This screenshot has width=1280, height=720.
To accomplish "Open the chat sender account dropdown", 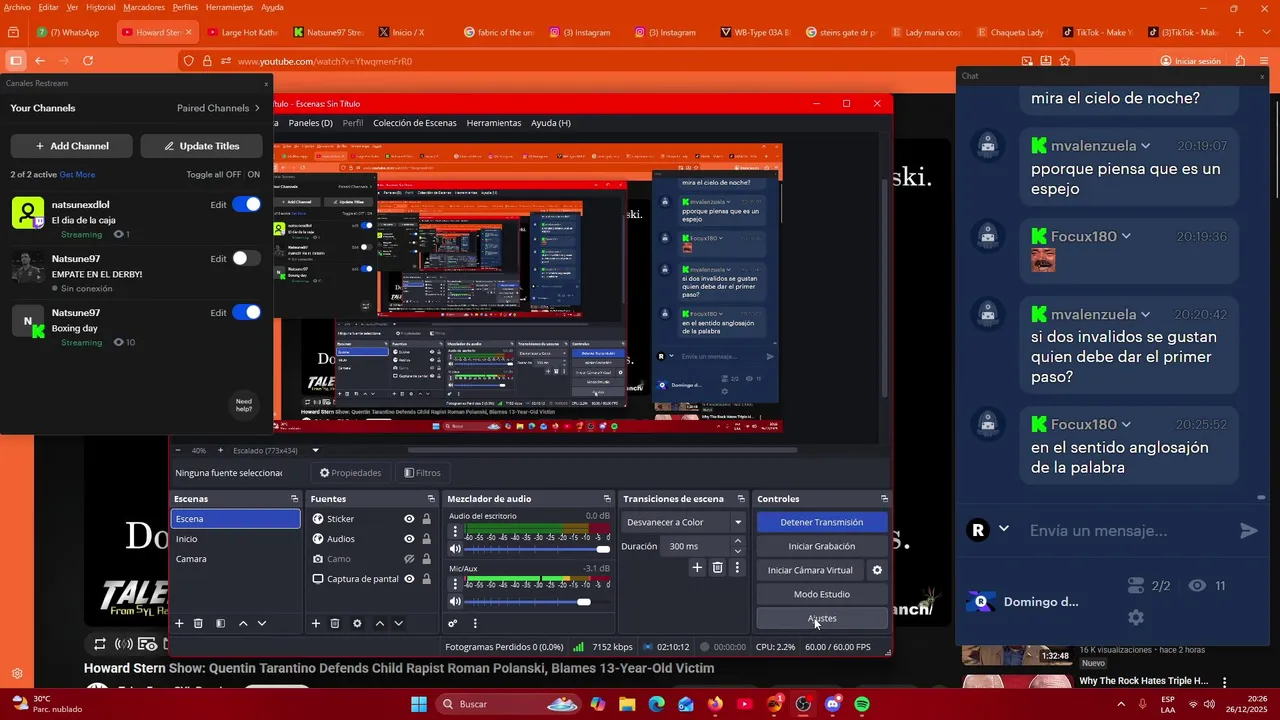I will click(x=1004, y=529).
